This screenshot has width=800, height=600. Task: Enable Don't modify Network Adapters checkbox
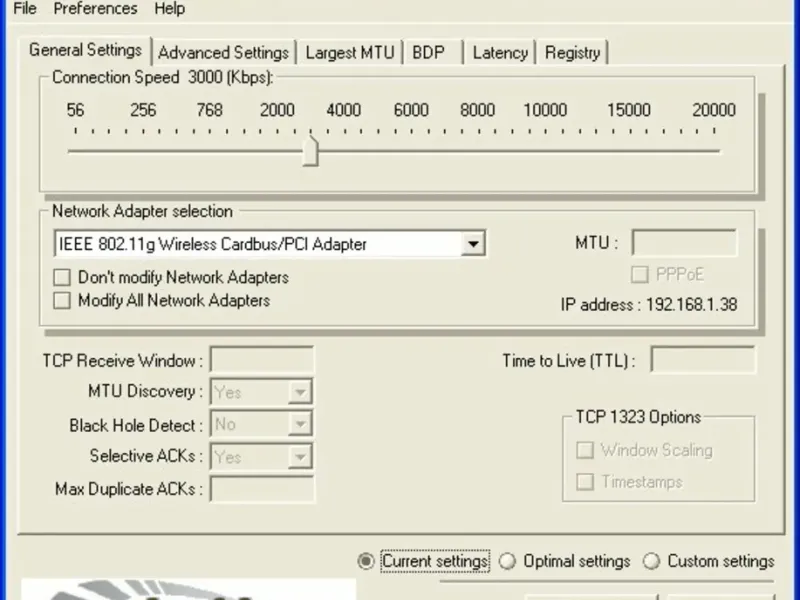(62, 277)
